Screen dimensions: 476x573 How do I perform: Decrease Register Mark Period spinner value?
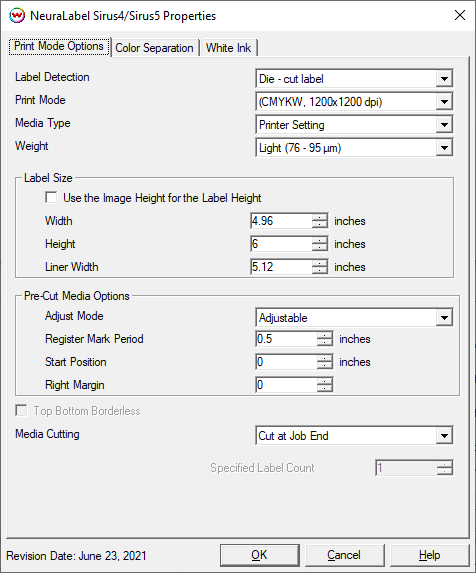point(325,342)
